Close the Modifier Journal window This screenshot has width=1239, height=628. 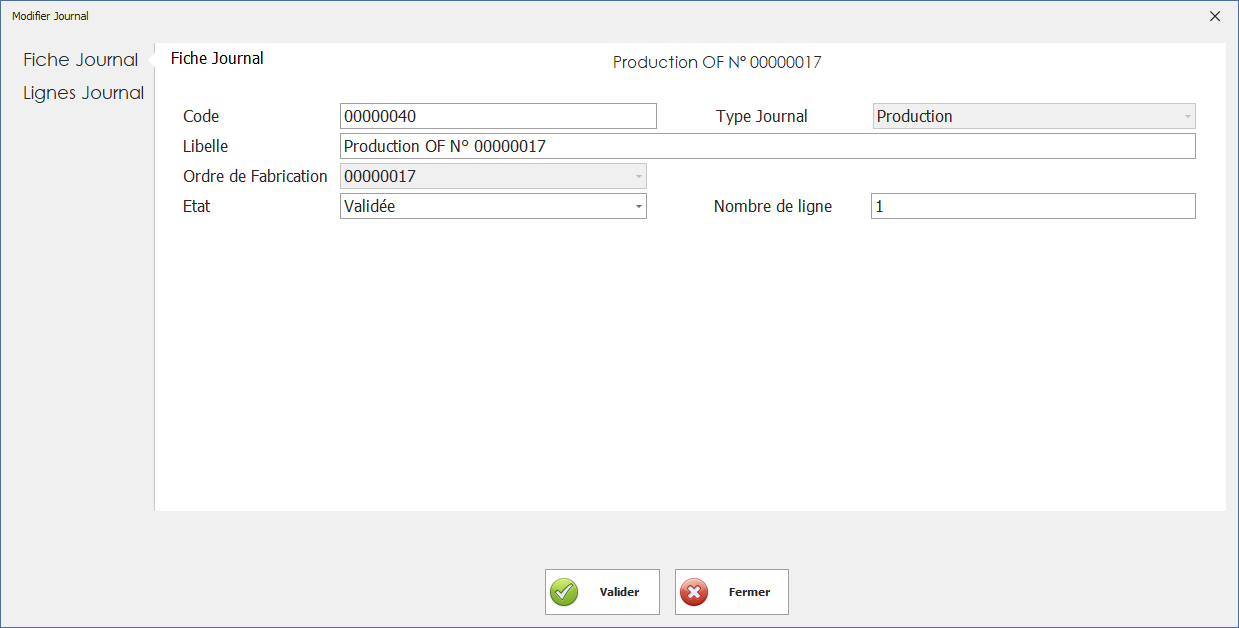click(x=1214, y=16)
